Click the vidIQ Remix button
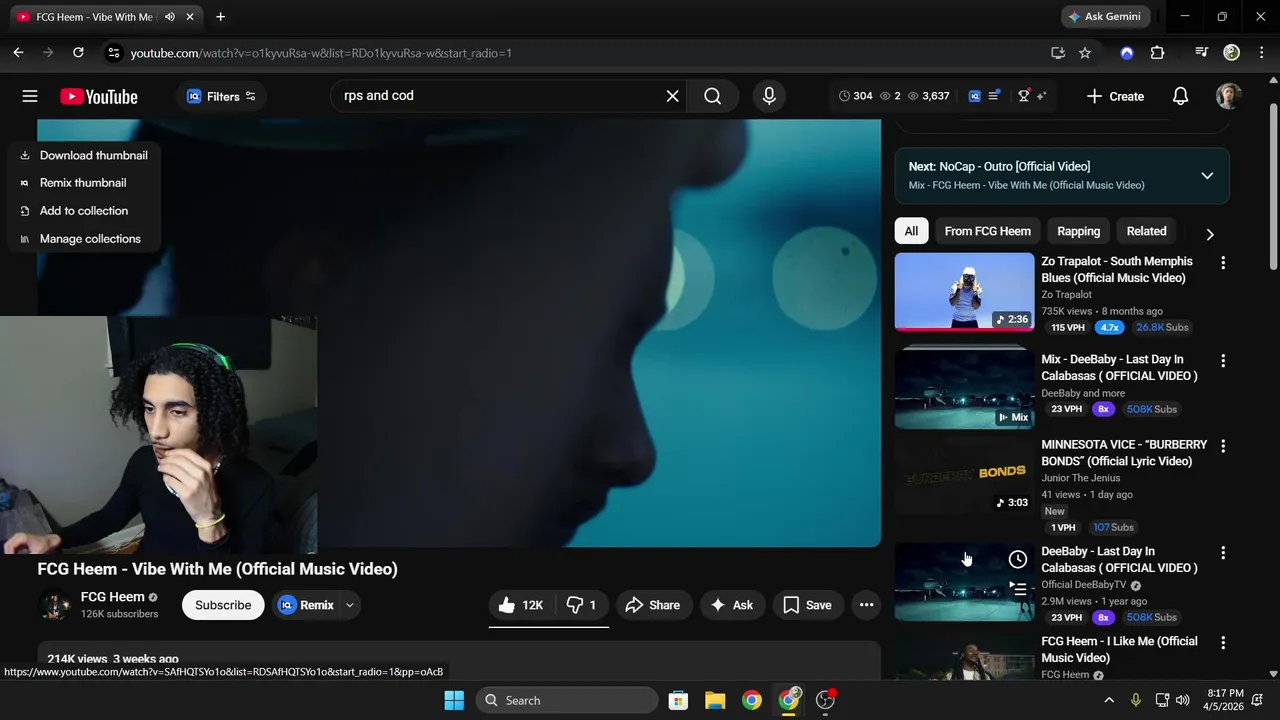Screen dimensions: 1280x720 [x=307, y=605]
